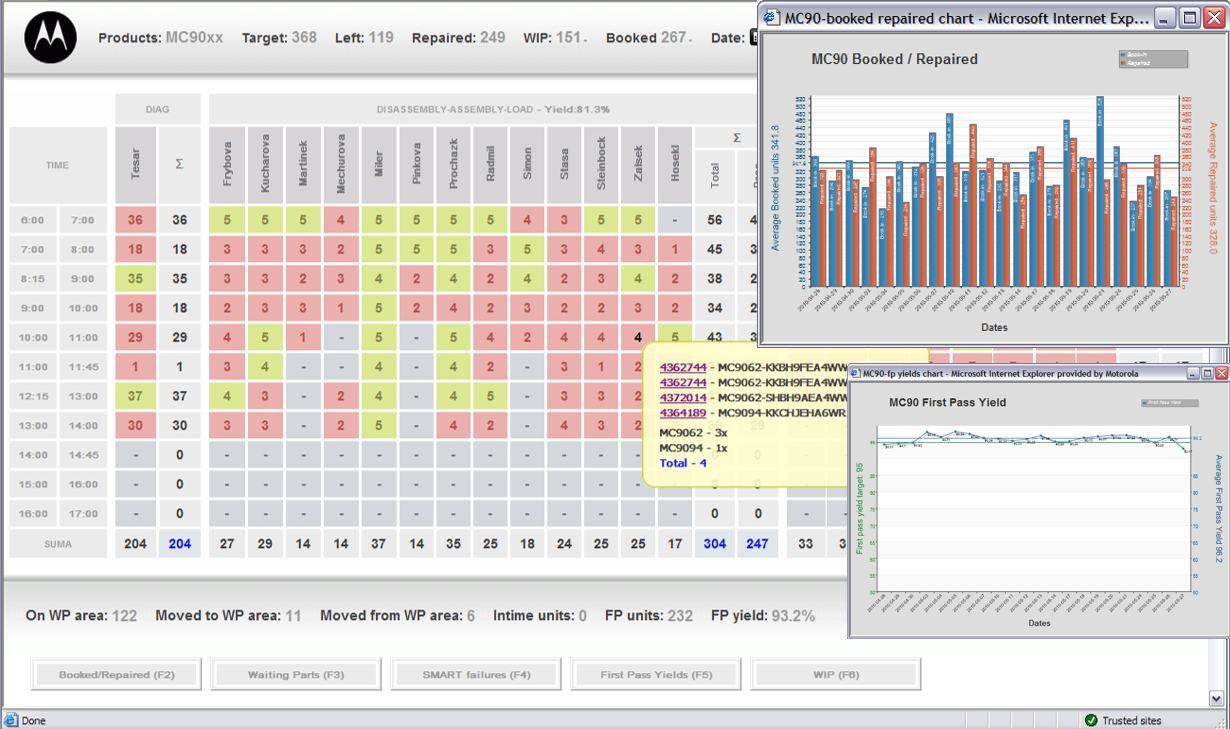Screen dimensions: 1230x729
Task: Click the Tesar column header
Action: (x=136, y=165)
